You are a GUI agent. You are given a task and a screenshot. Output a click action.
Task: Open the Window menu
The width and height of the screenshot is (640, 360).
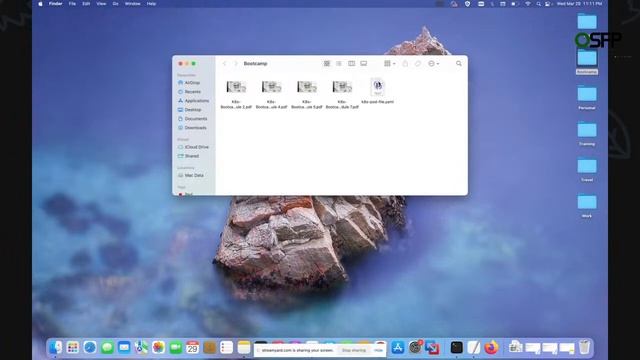(x=132, y=4)
